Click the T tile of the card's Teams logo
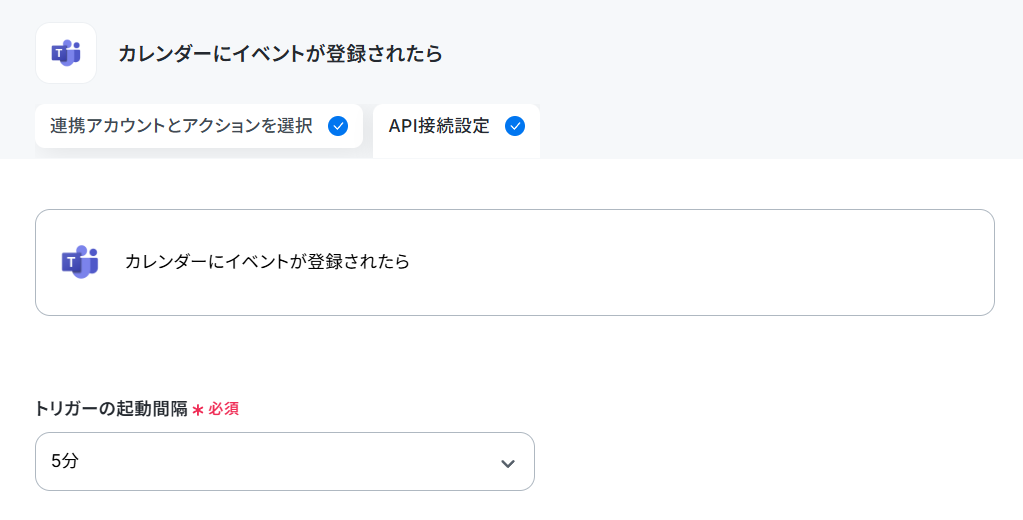 (70, 263)
